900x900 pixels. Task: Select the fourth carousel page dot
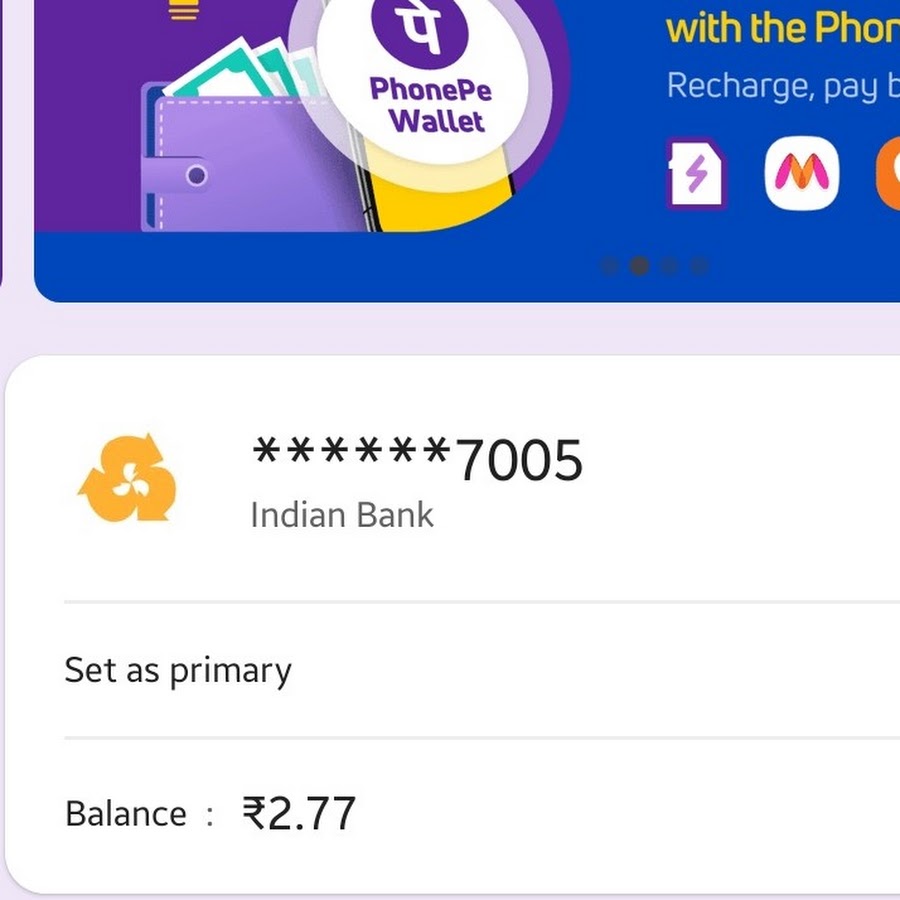point(699,266)
